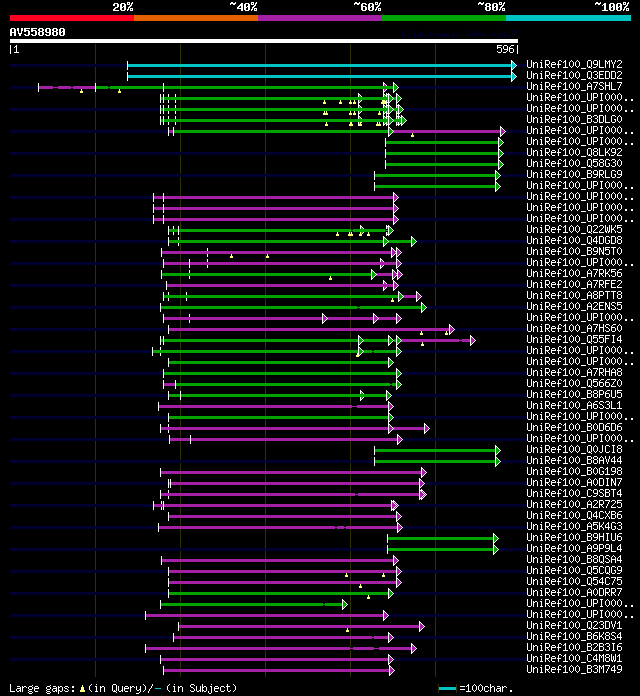The height and width of the screenshot is (696, 640).
Task: Click the UniRef100_Q8LK92 label
Action: point(574,152)
